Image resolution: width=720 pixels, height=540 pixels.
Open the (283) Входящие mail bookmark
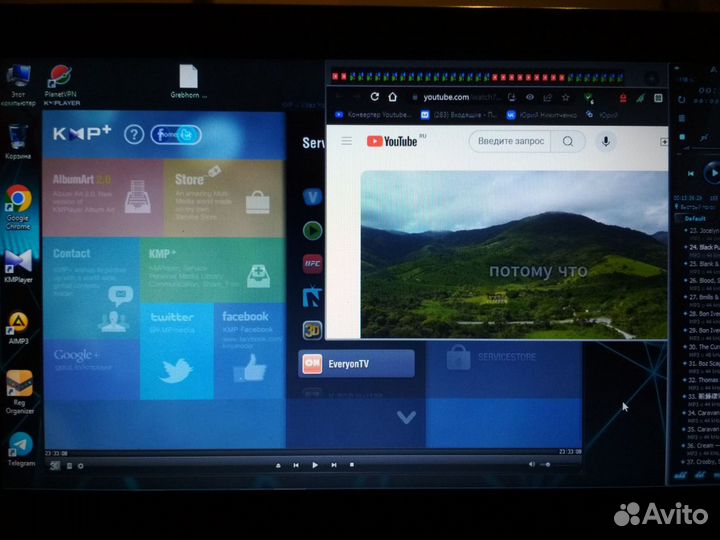pos(459,115)
